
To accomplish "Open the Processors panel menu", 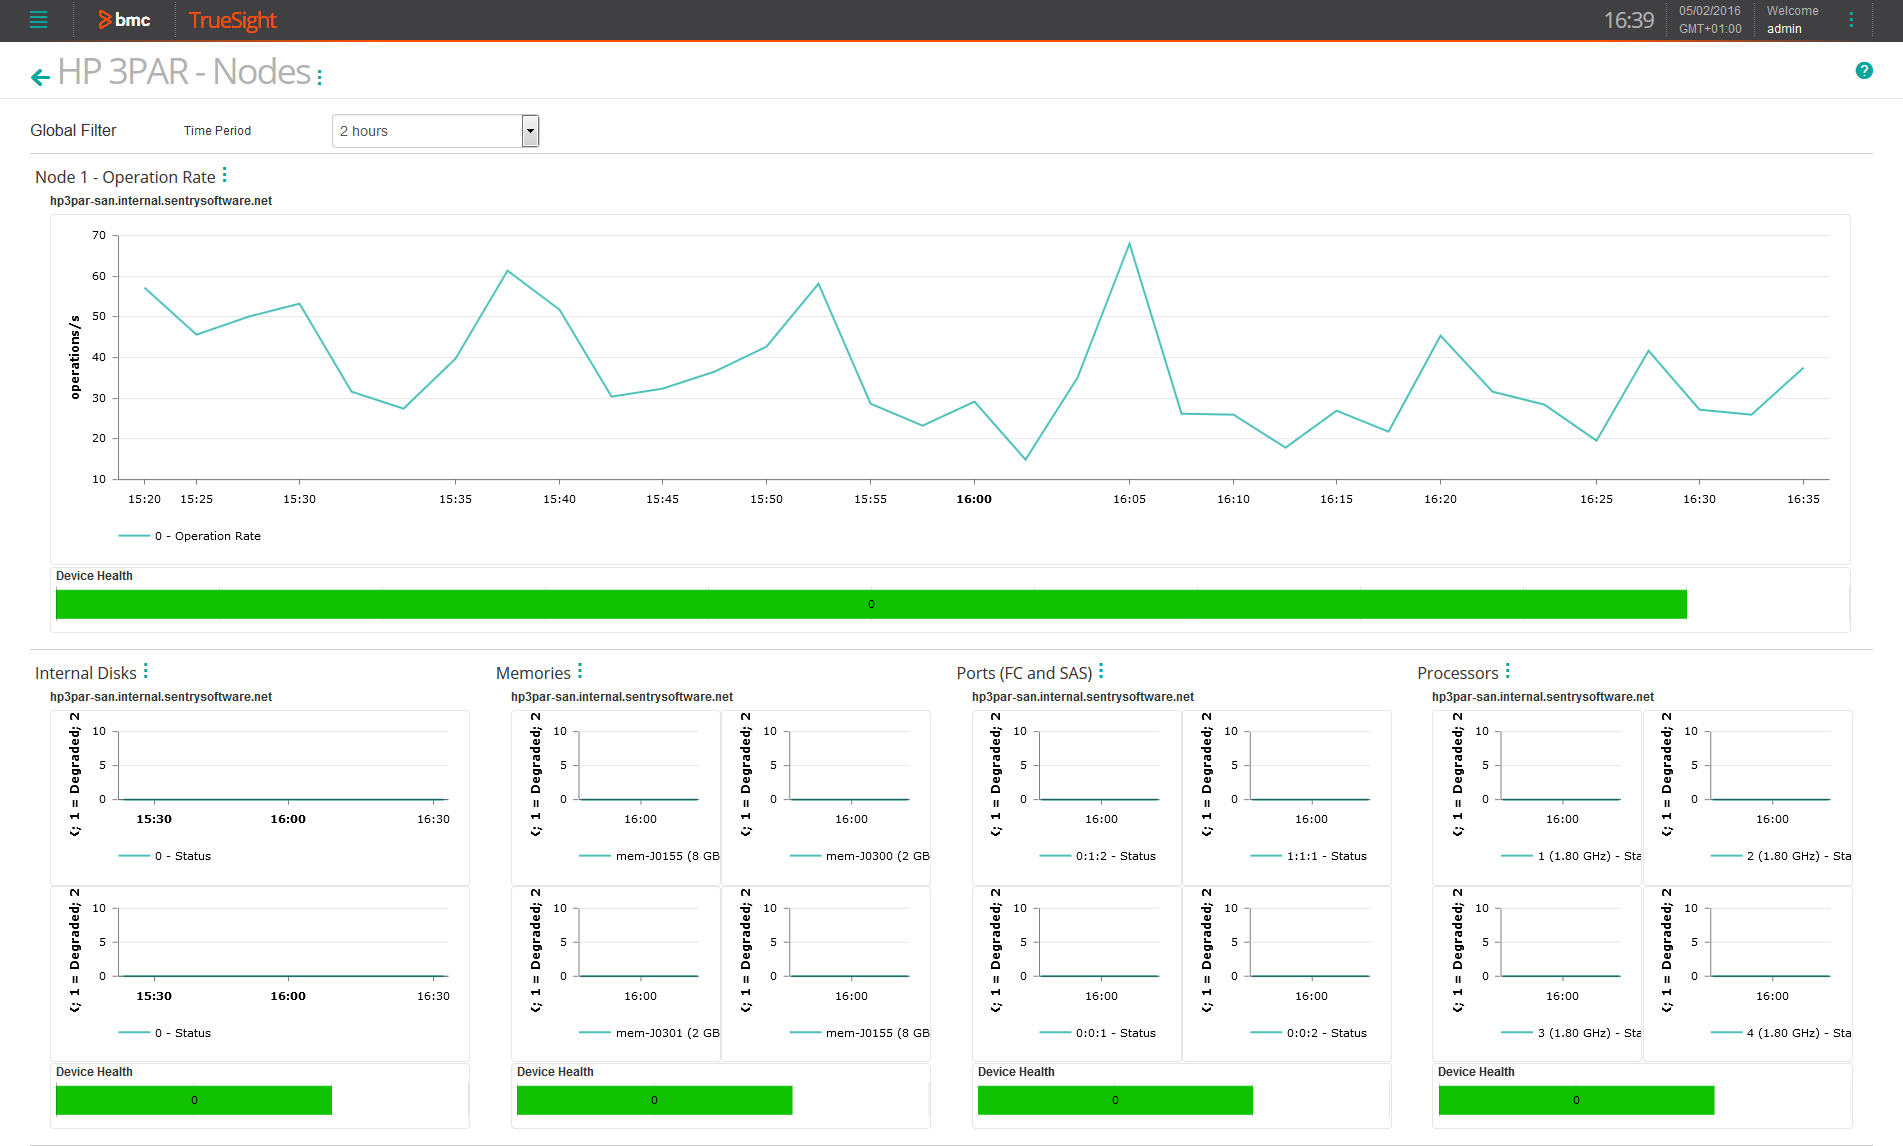I will (x=1508, y=671).
